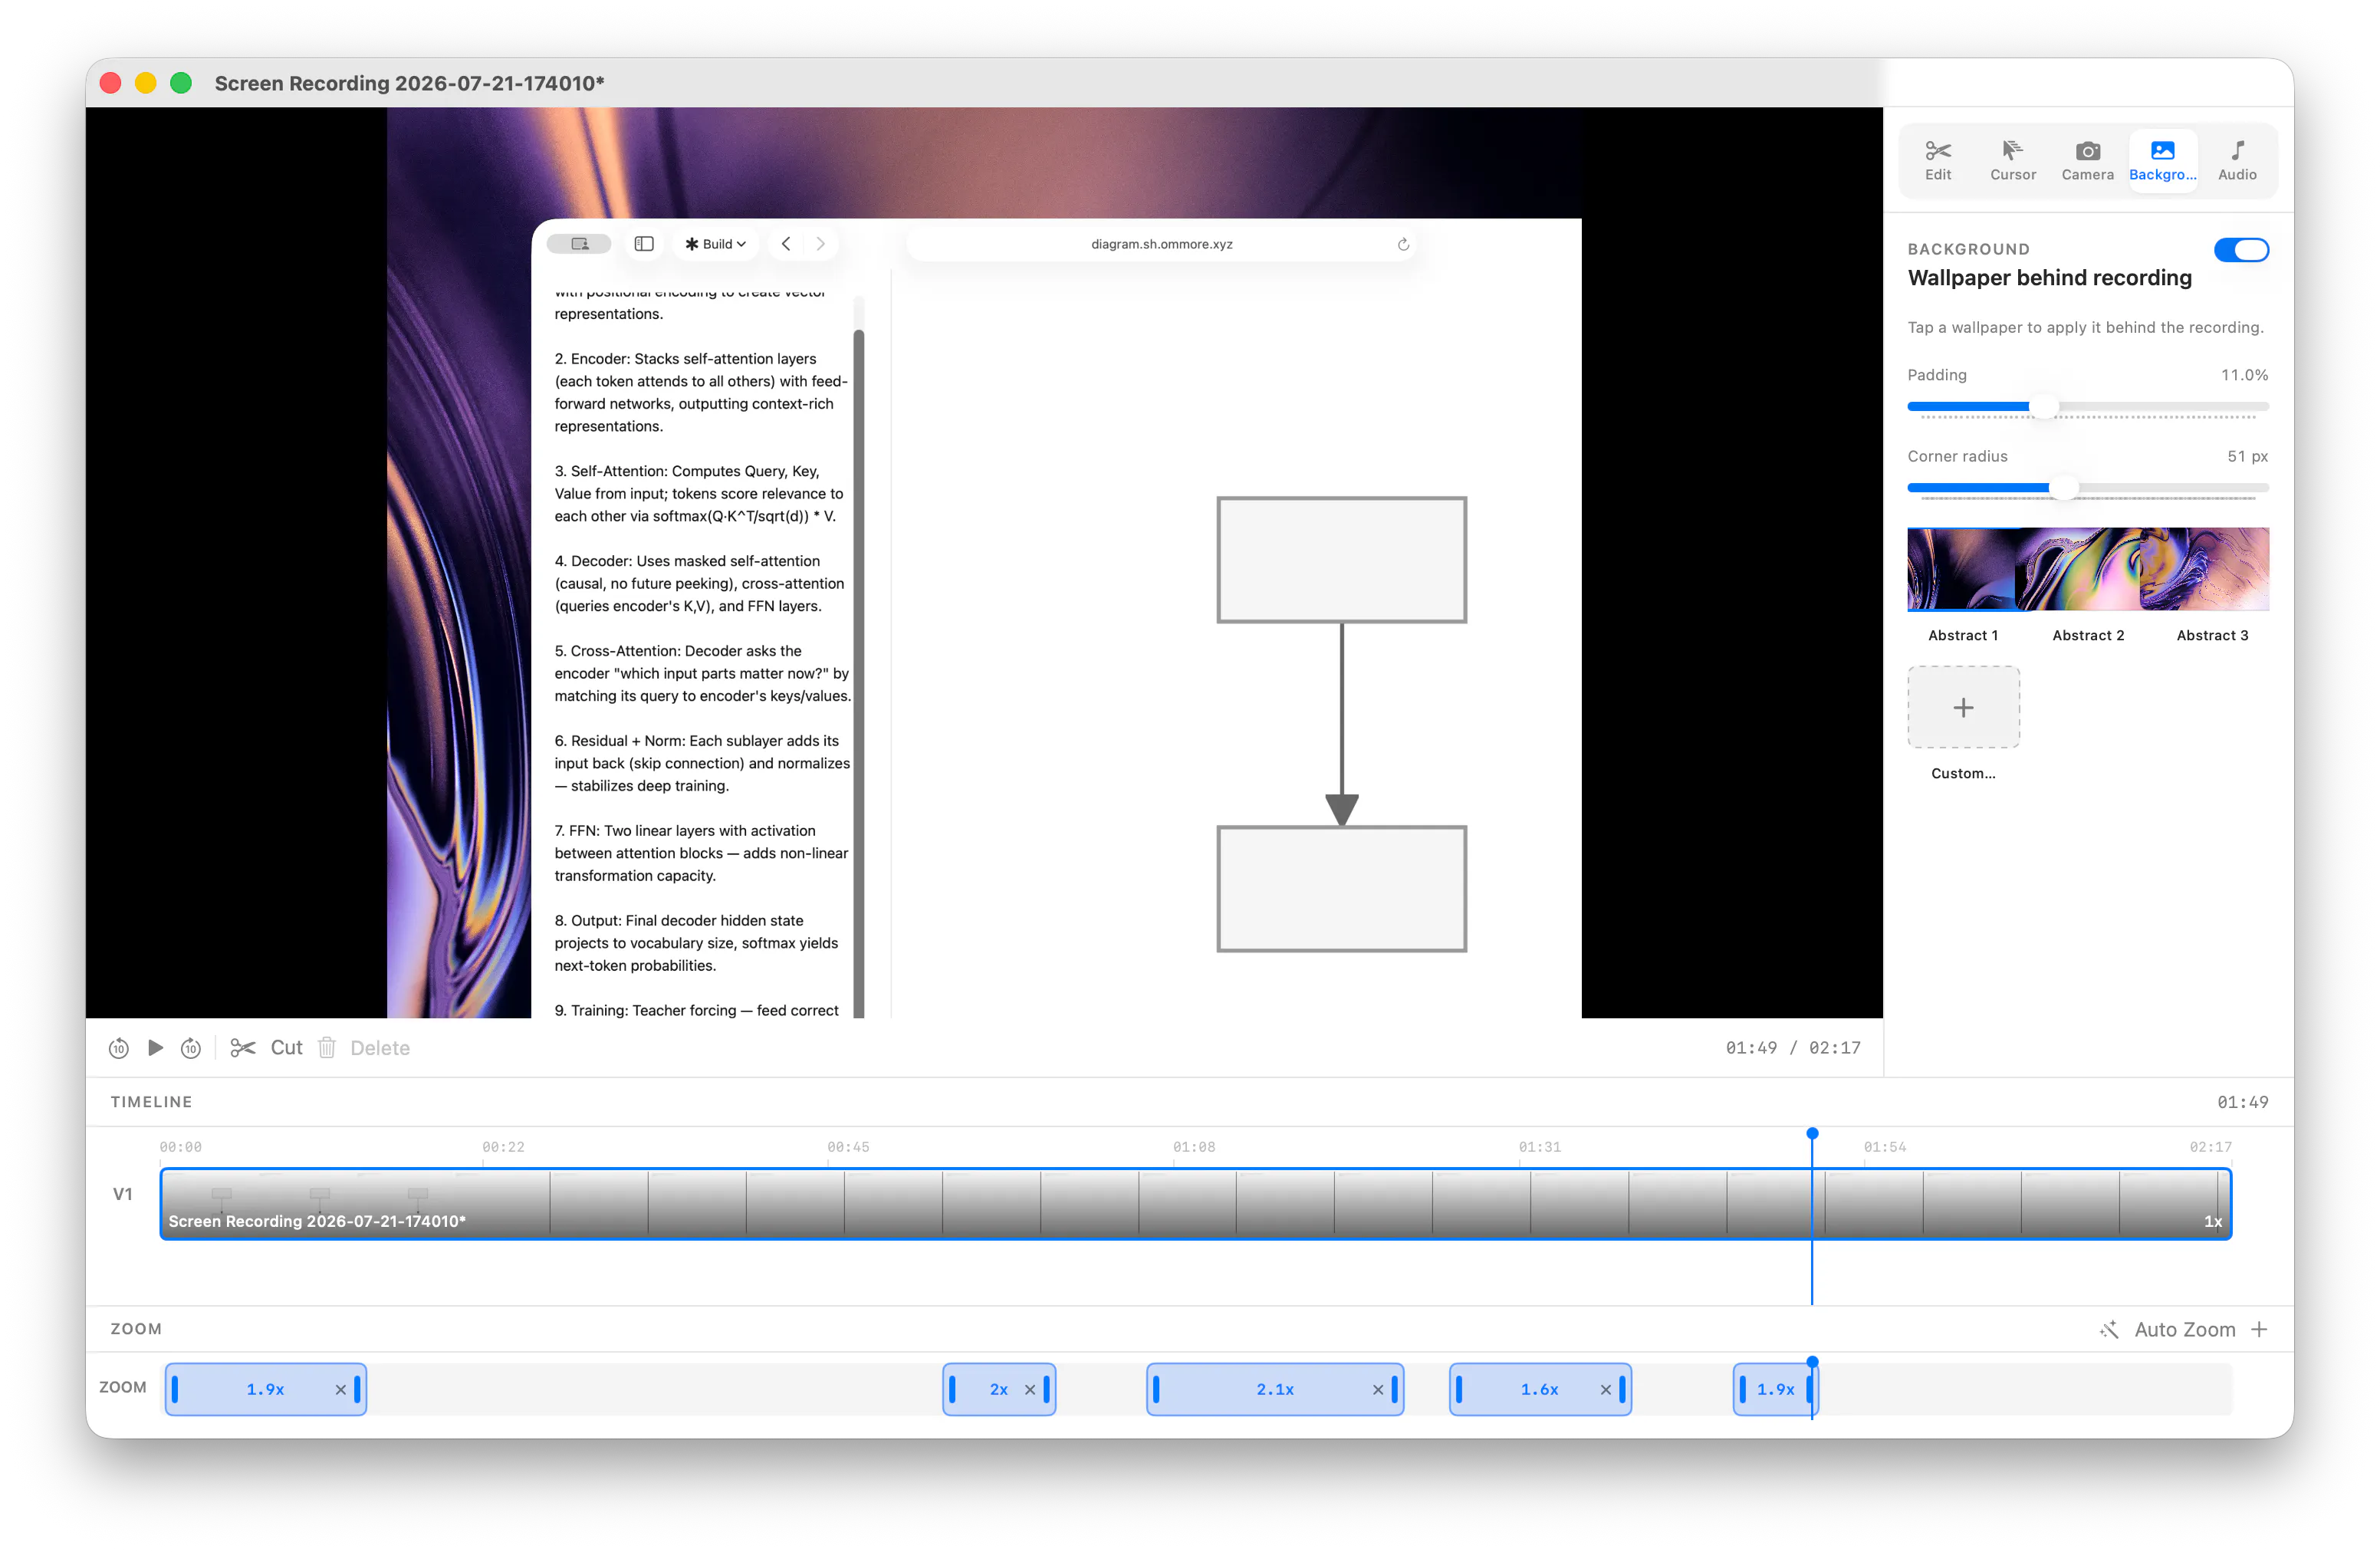This screenshot has height=1552, width=2380.
Task: Click the Auto Zoom button
Action: click(2184, 1329)
